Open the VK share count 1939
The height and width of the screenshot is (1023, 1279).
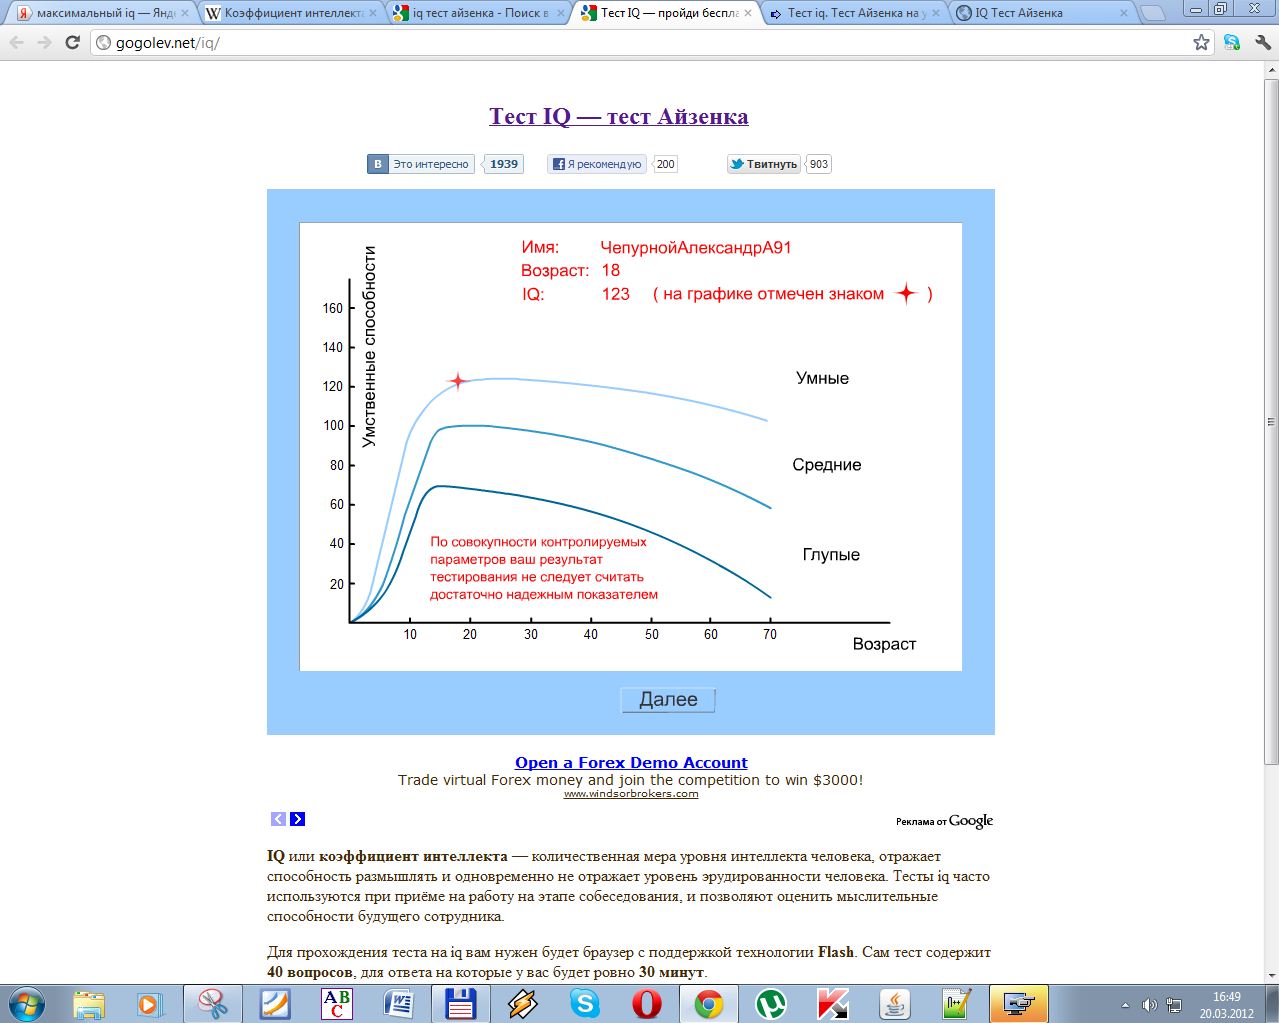(x=504, y=164)
